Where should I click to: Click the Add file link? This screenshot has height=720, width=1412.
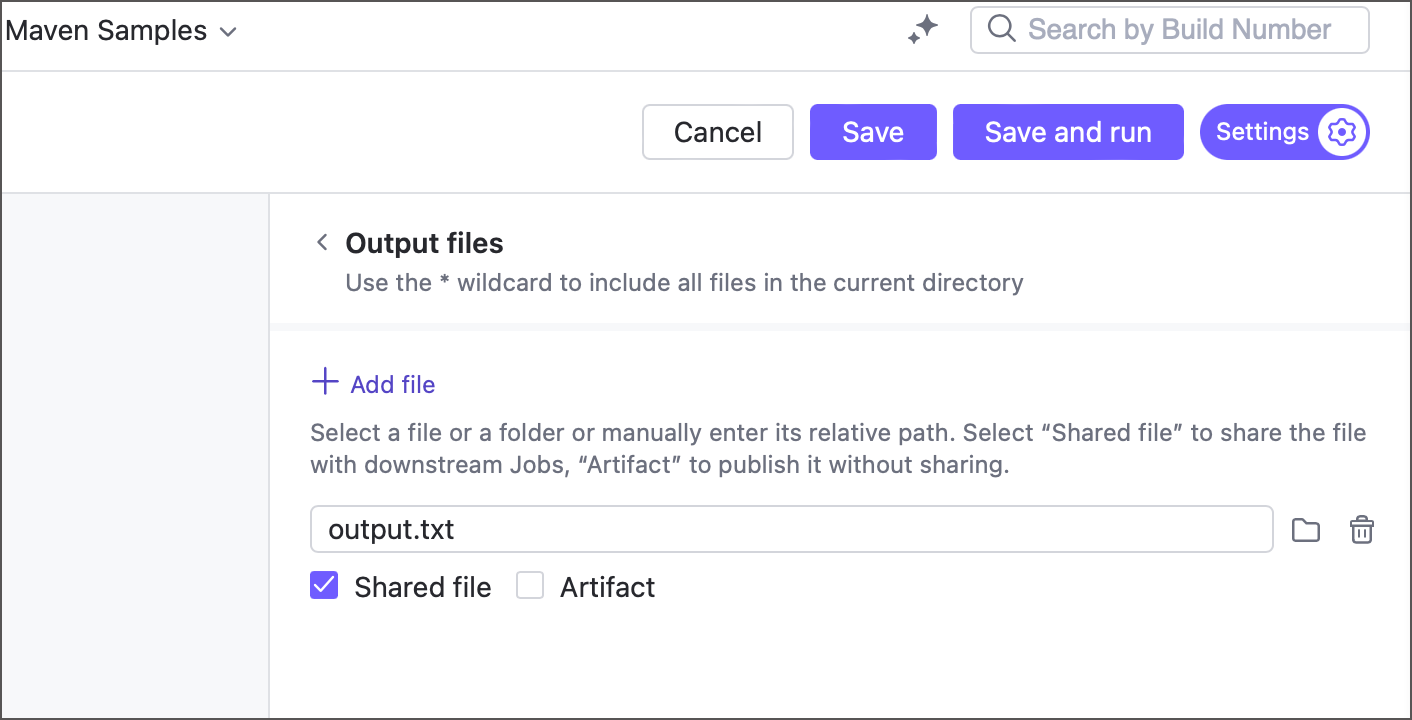[392, 384]
